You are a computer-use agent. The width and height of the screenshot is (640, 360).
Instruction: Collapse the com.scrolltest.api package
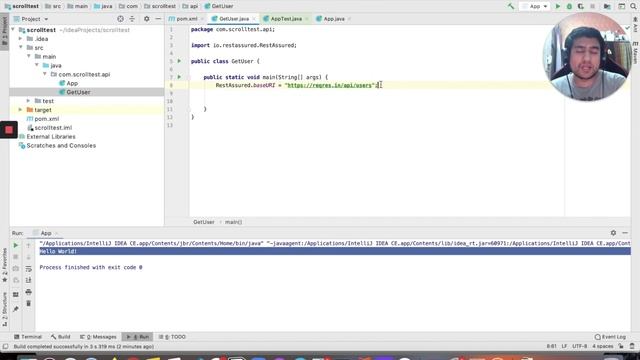click(x=45, y=74)
